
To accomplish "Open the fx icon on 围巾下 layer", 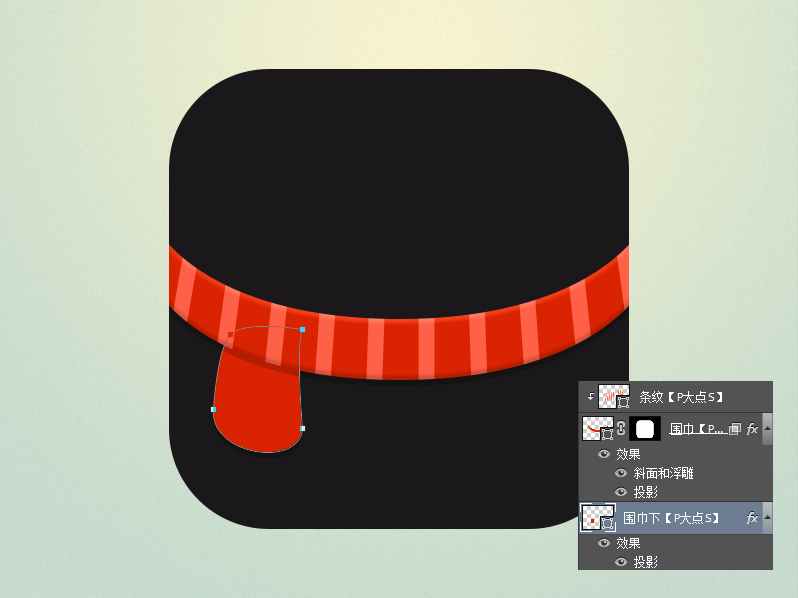I will [x=752, y=518].
